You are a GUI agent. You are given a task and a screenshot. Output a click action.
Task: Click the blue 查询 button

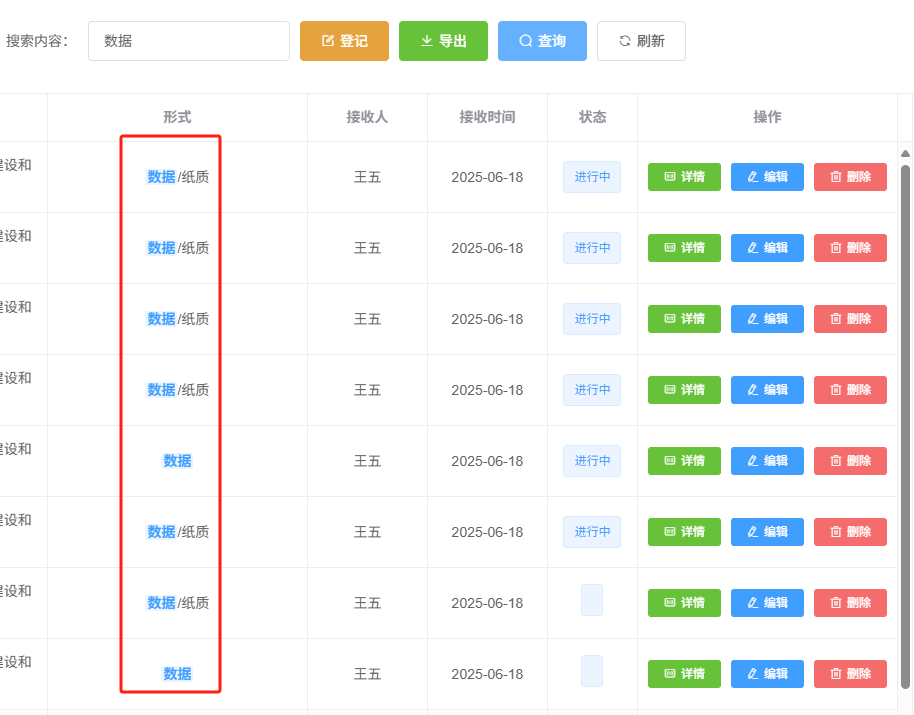[x=543, y=41]
